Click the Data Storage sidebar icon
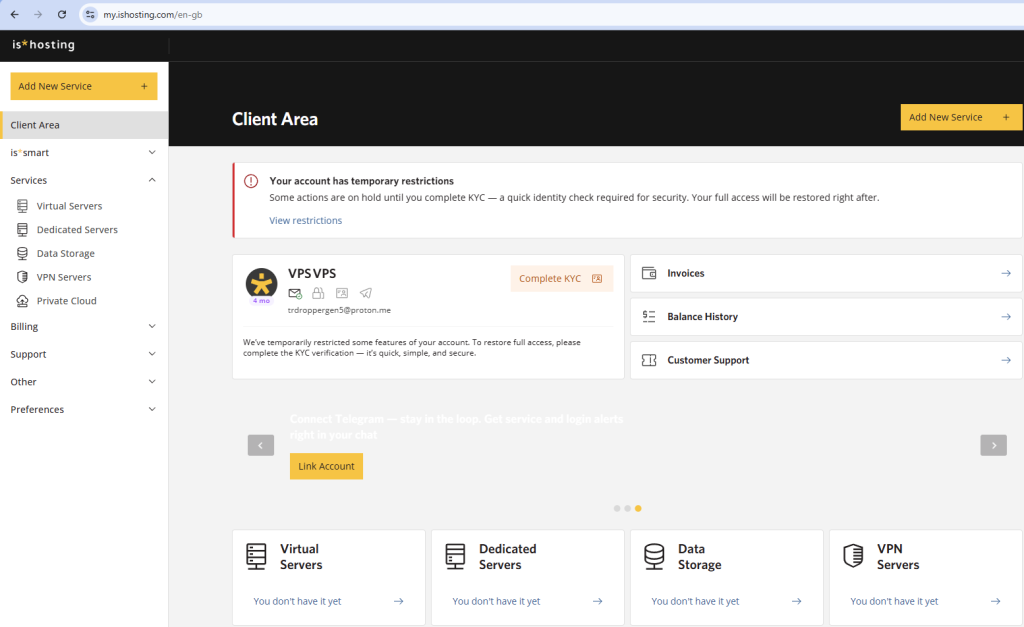The image size is (1024, 627). tap(22, 254)
